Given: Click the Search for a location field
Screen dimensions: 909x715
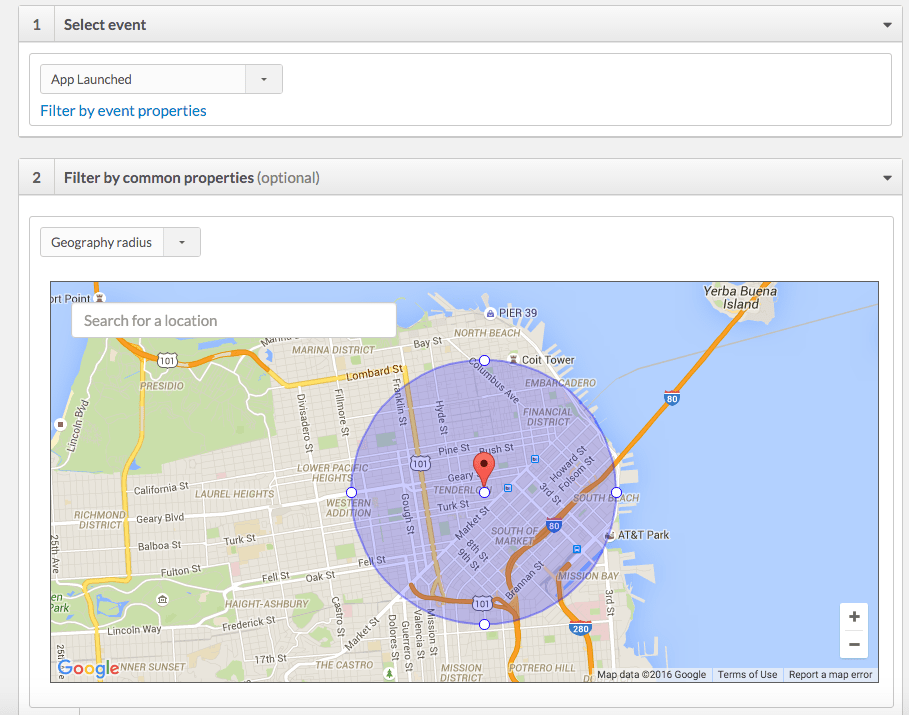Looking at the screenshot, I should tap(233, 320).
